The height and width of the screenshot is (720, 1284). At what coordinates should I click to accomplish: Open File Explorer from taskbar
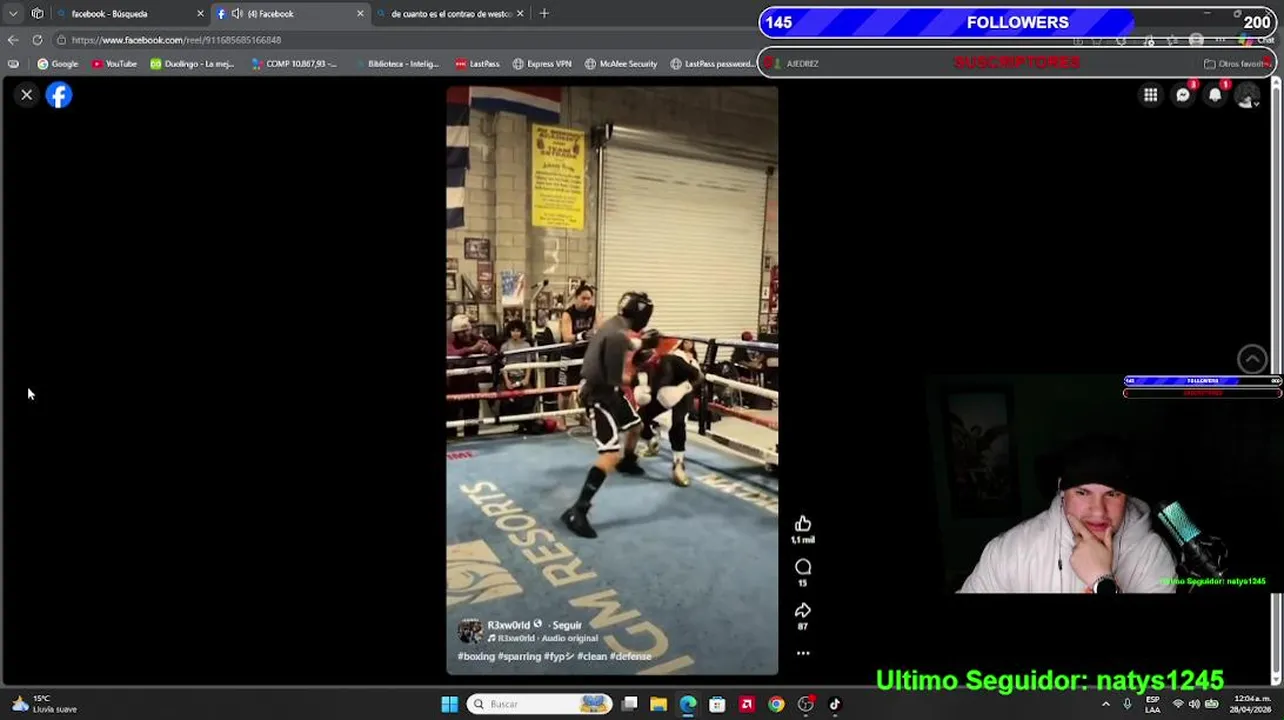click(x=658, y=704)
